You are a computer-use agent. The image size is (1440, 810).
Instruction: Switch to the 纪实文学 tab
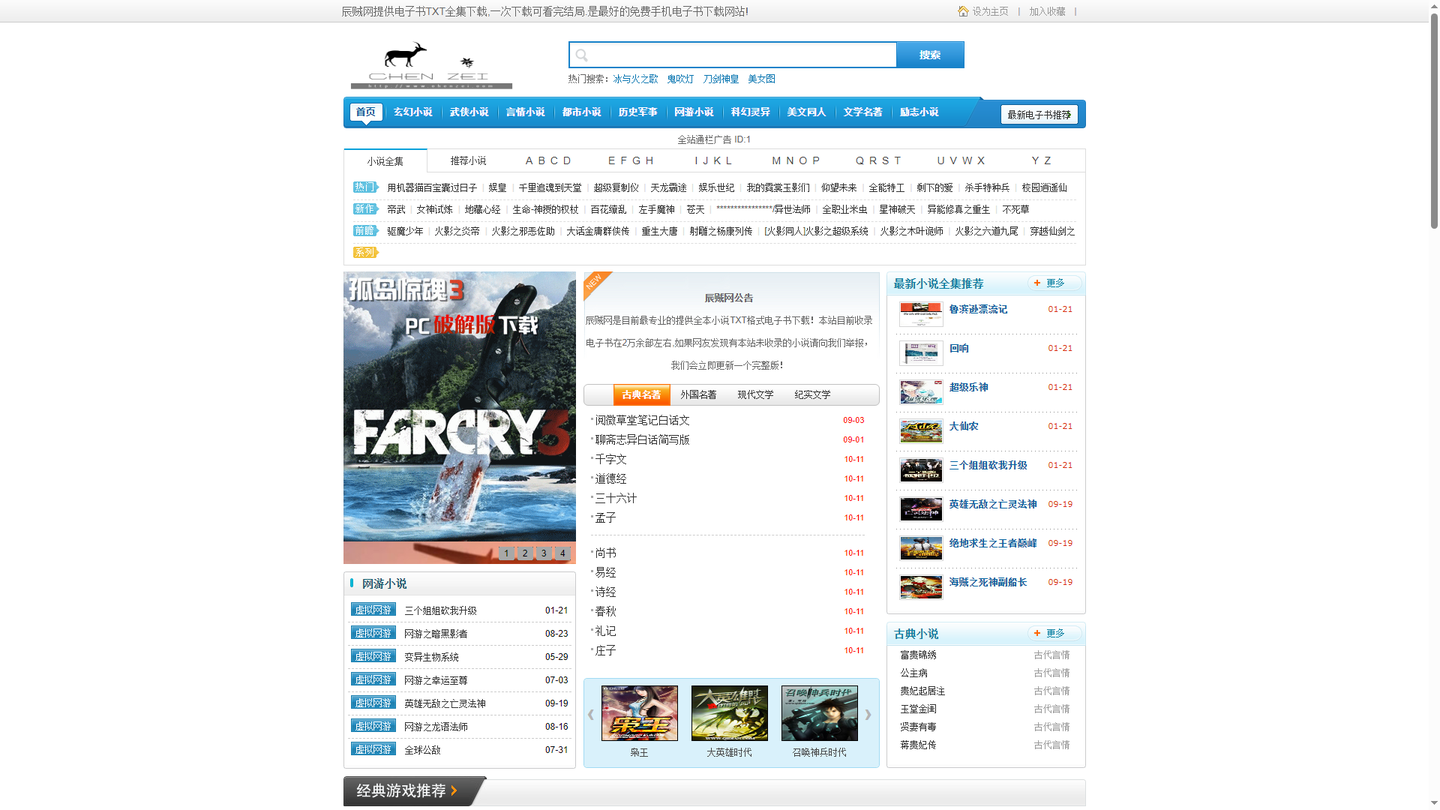pyautogui.click(x=813, y=395)
